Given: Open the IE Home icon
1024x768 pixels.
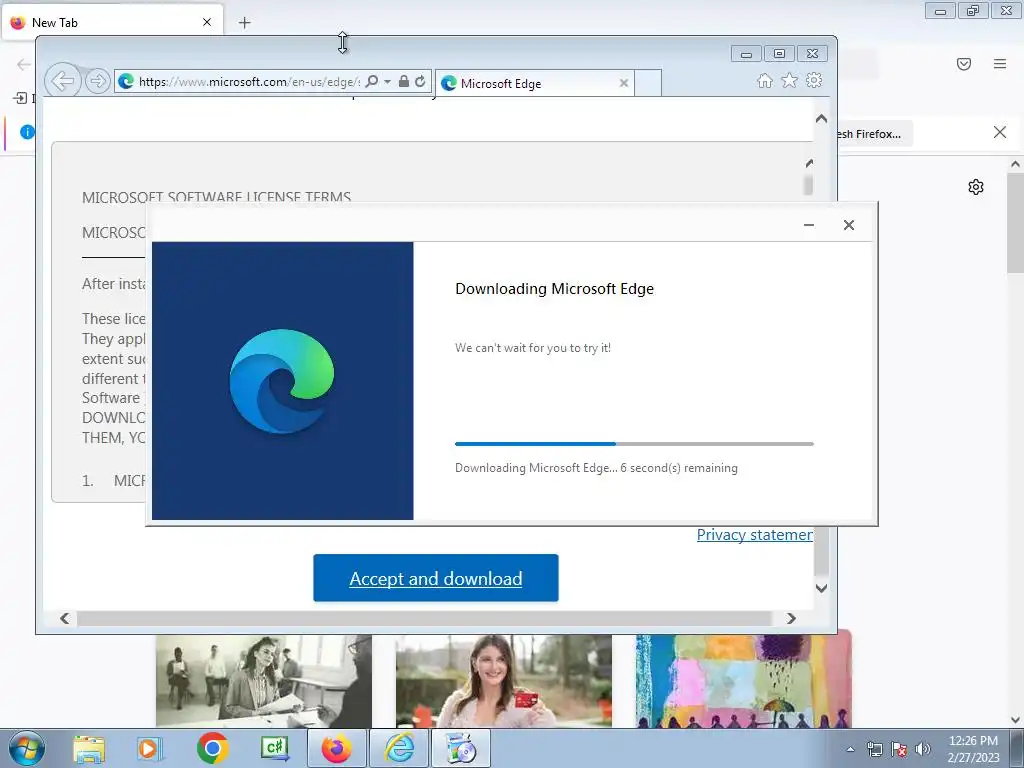Looking at the screenshot, I should pyautogui.click(x=765, y=80).
